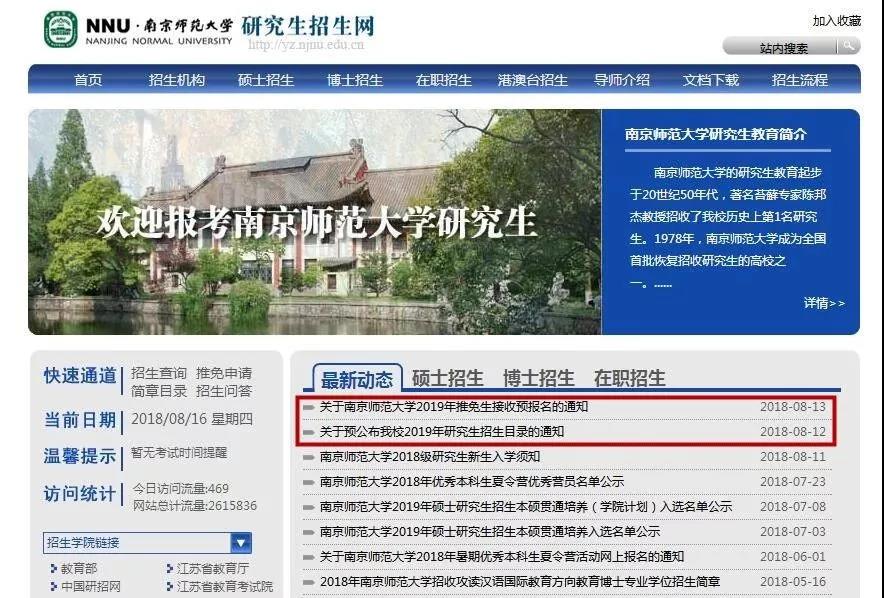Viewport: 884px width, 598px height.
Task: Select 首页 in the navigation bar
Action: (x=89, y=81)
